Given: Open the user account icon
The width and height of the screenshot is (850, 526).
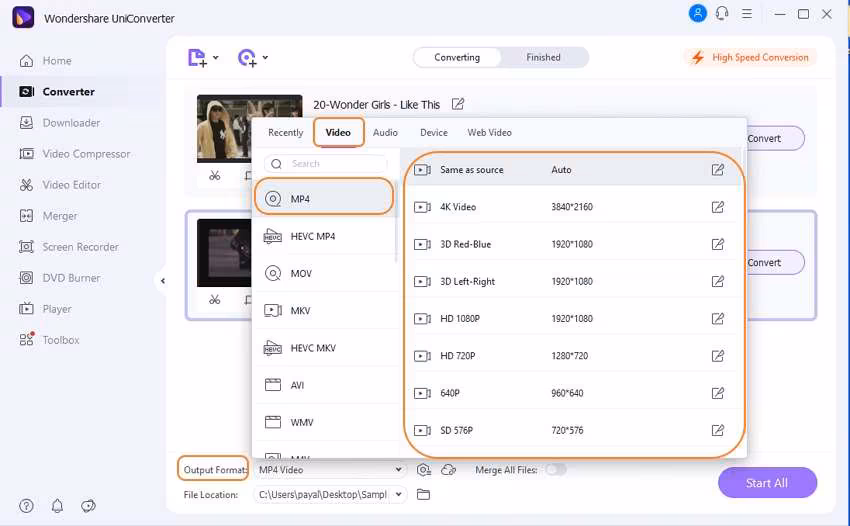Looking at the screenshot, I should pyautogui.click(x=698, y=14).
